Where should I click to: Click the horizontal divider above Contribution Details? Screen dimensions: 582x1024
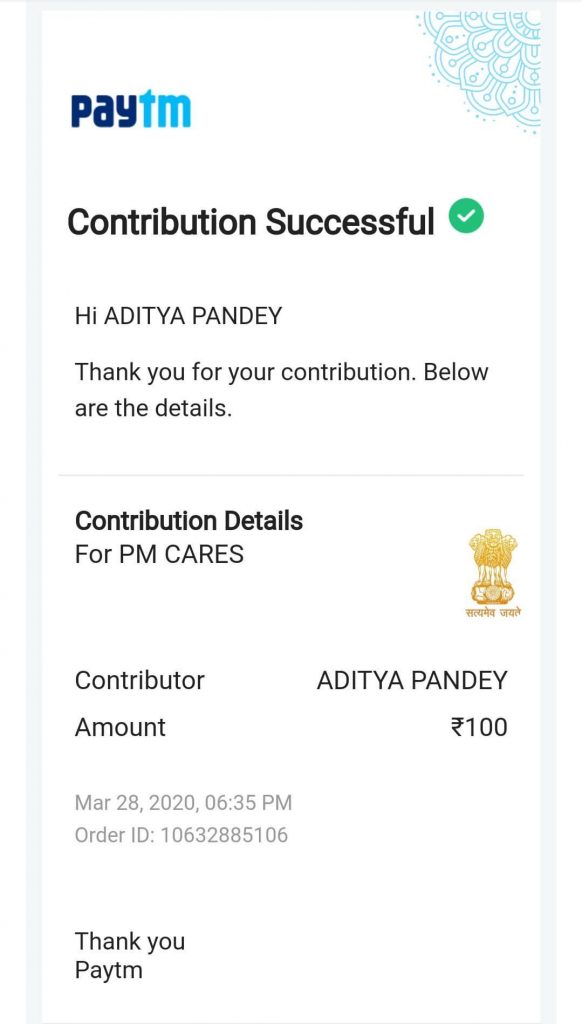click(291, 475)
